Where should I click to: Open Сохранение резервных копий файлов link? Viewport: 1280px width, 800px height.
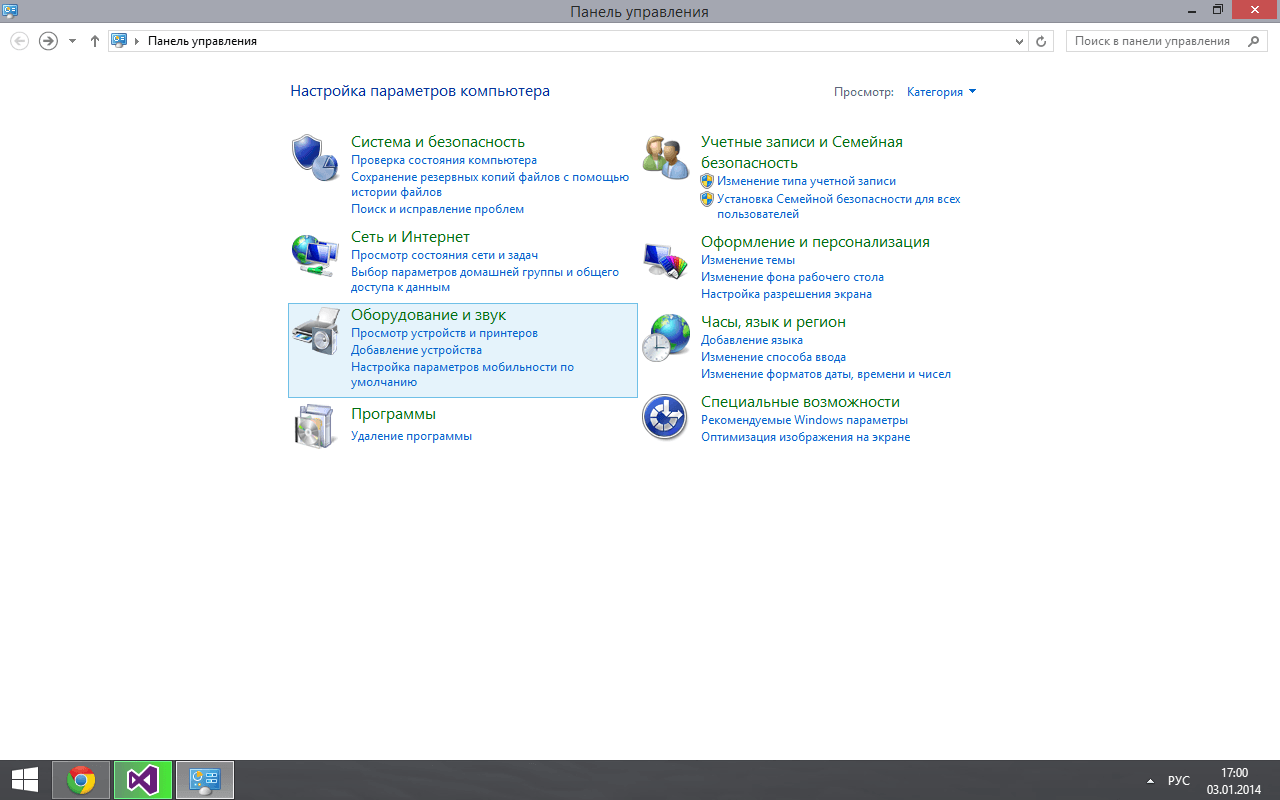490,184
